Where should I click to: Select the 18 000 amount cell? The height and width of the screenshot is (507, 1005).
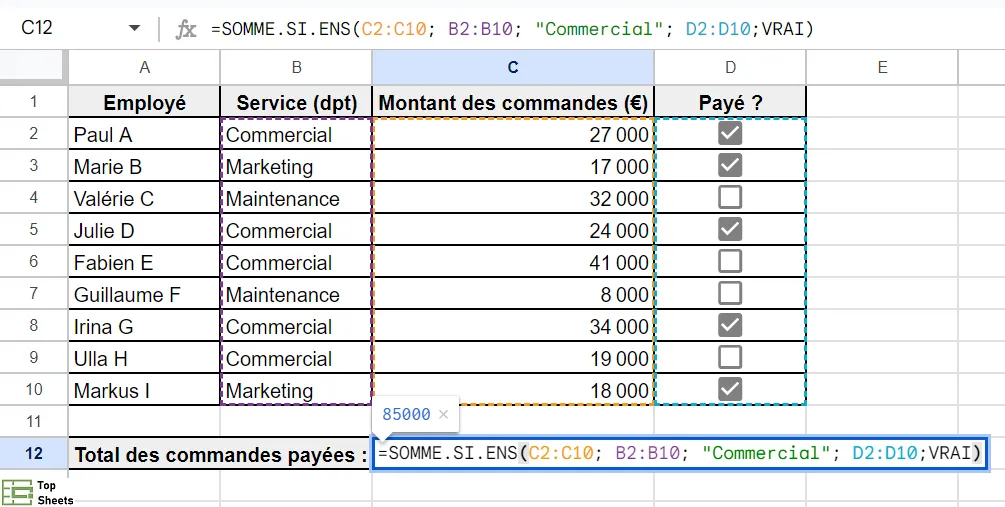[513, 390]
